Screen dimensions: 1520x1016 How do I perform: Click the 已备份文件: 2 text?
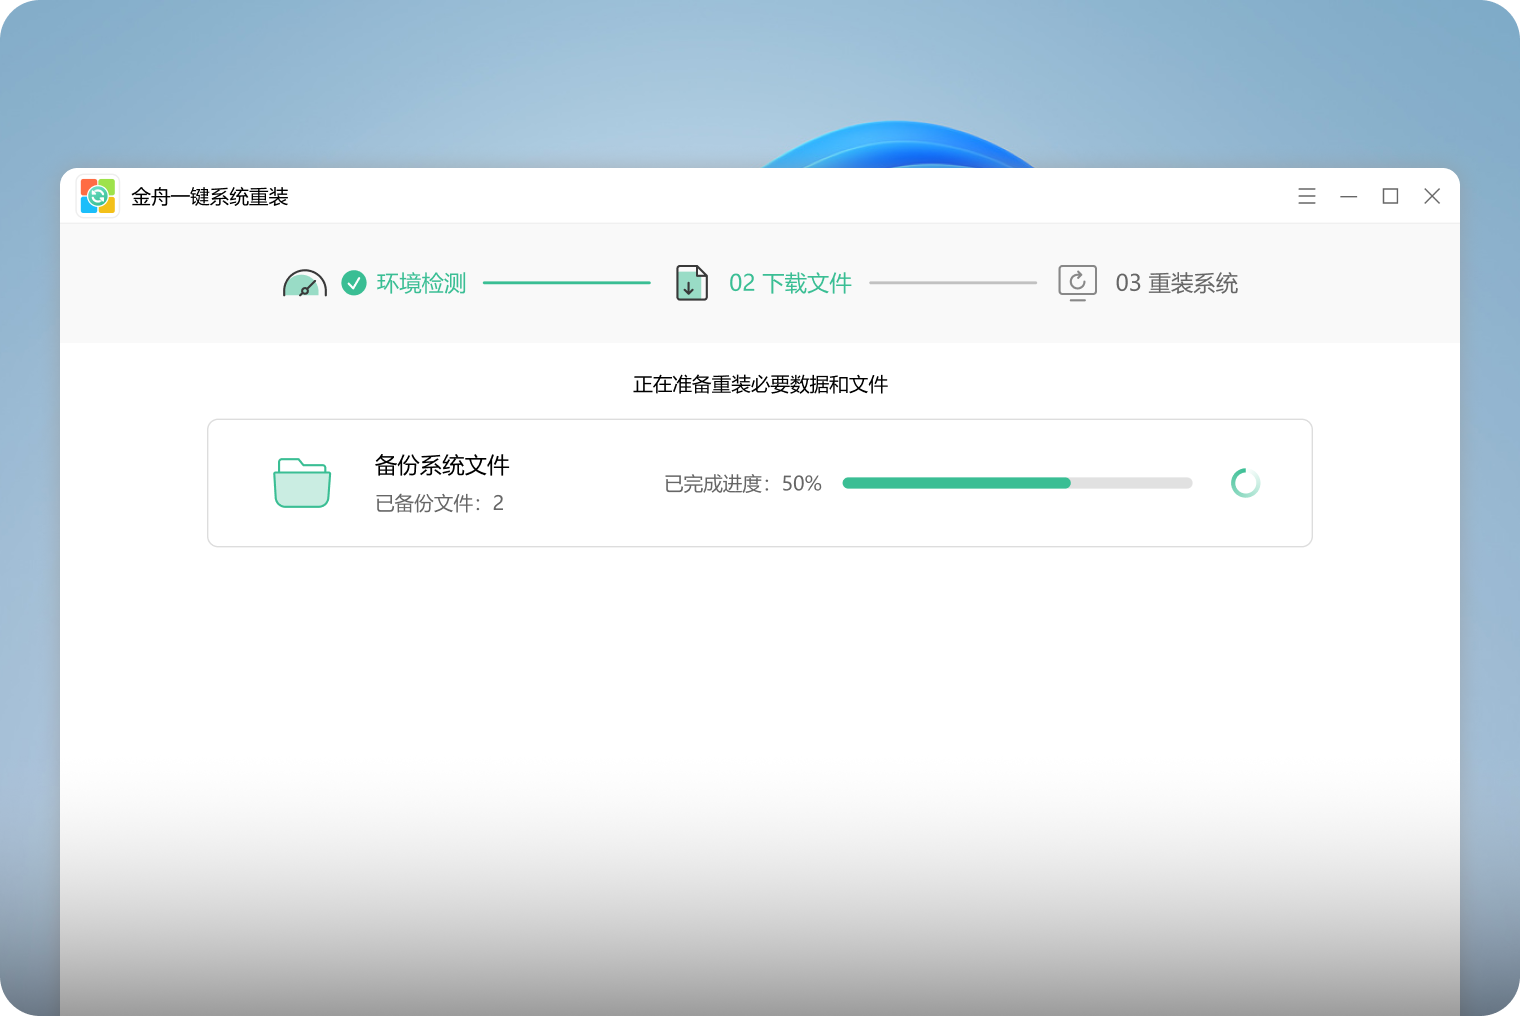click(x=439, y=503)
